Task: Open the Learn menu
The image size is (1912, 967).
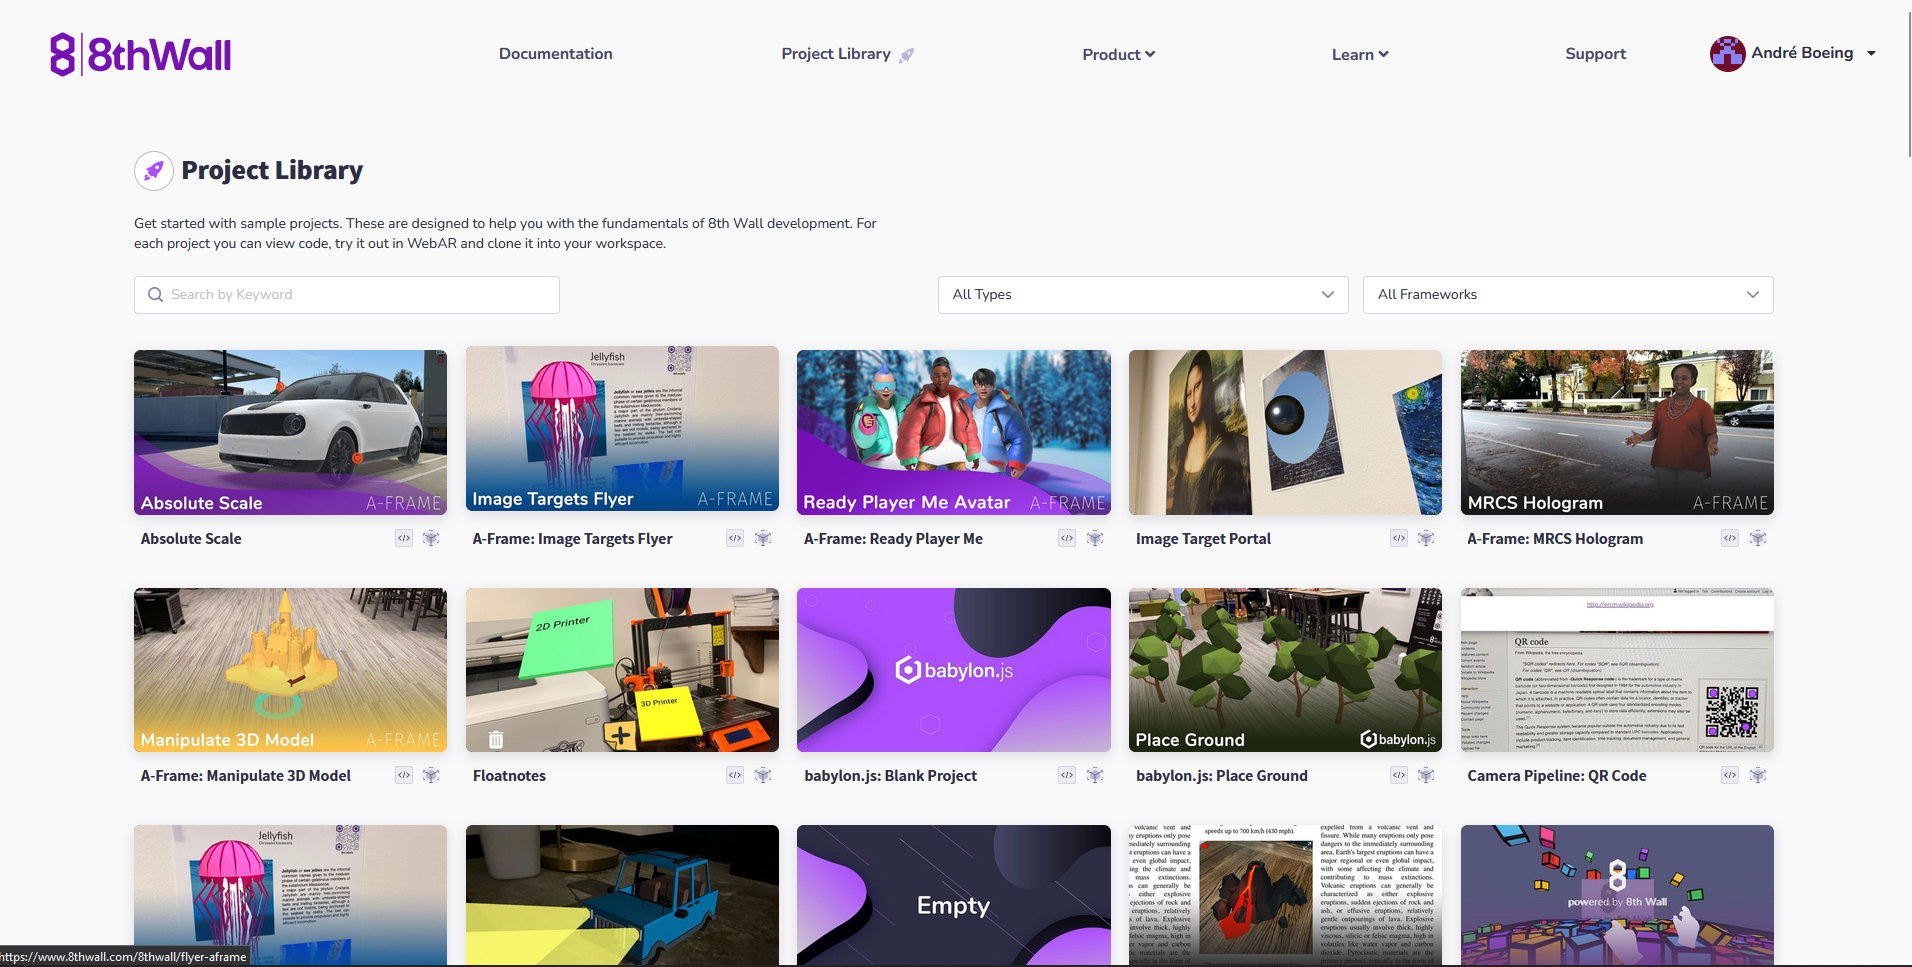Action: coord(1359,54)
